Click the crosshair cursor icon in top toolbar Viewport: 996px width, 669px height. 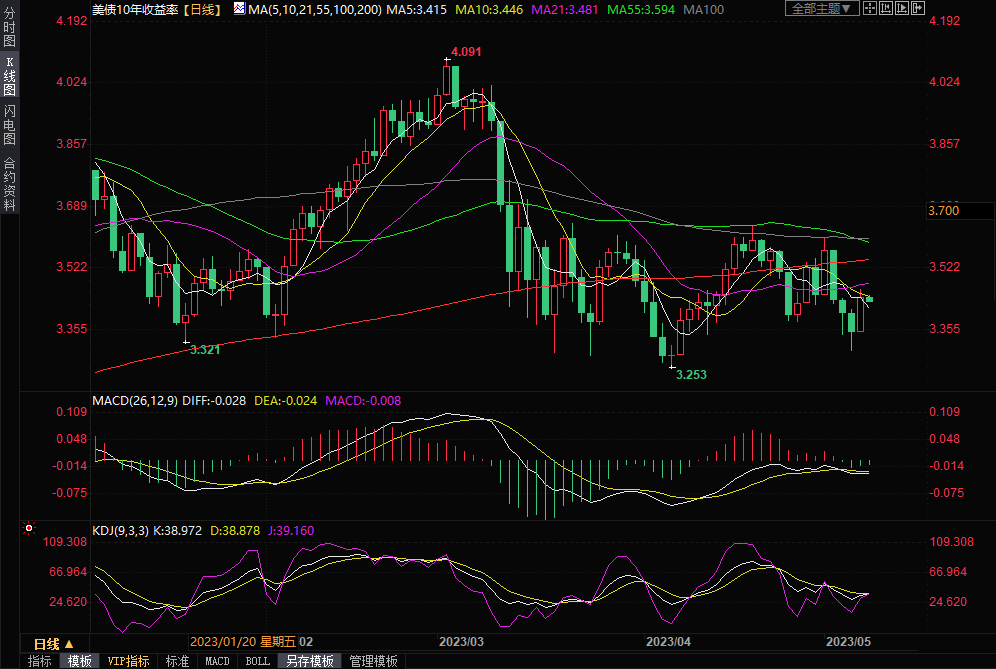[871, 8]
